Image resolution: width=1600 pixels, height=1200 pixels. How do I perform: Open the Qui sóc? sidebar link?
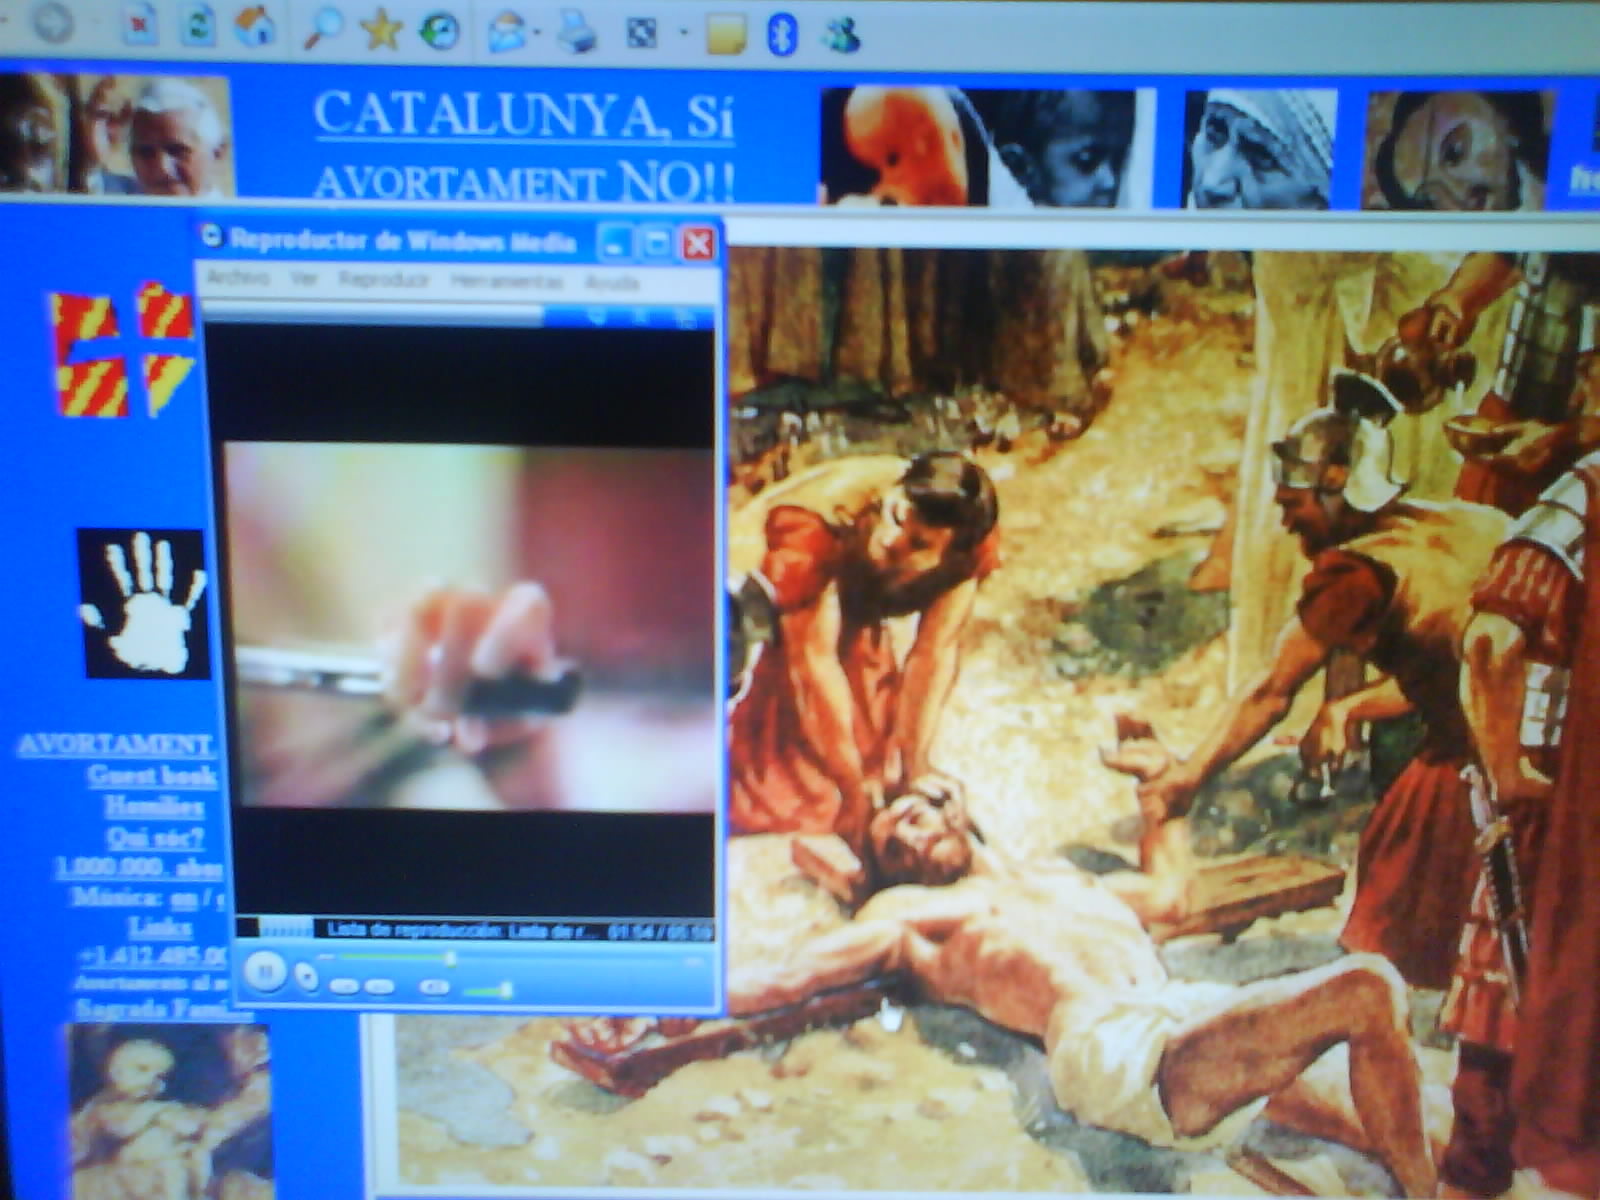coord(156,837)
